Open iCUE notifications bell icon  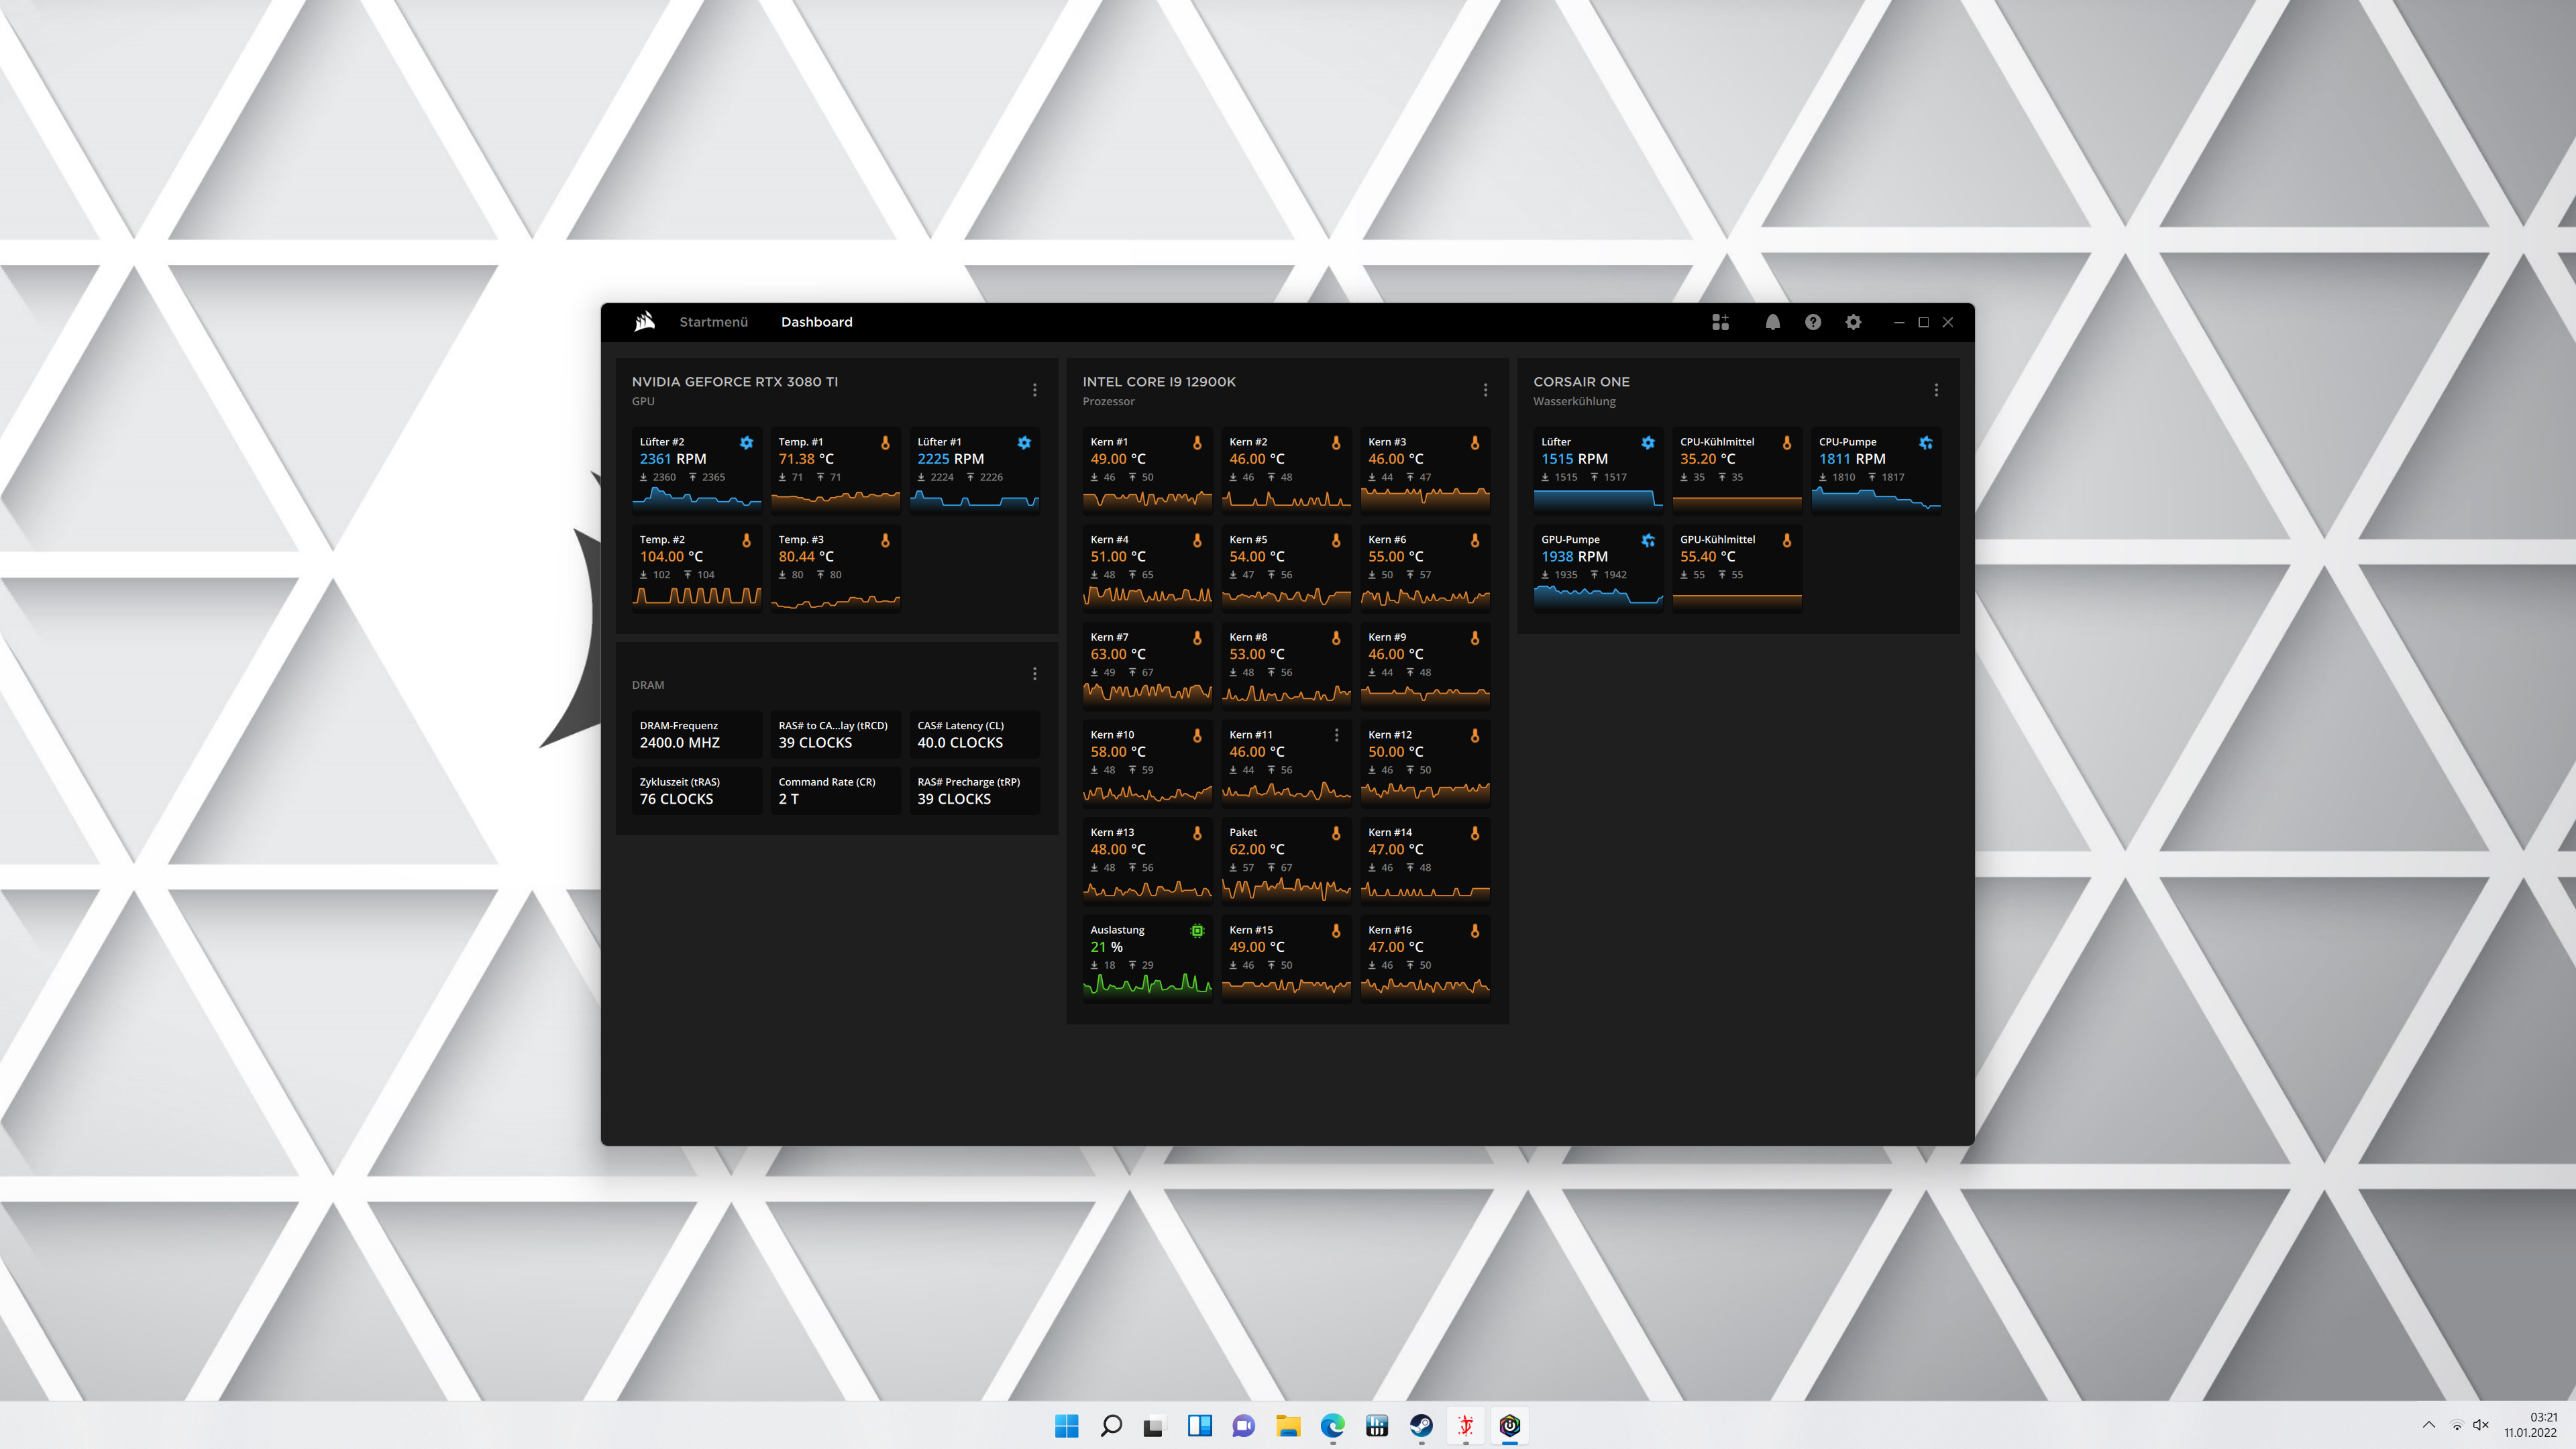[x=1772, y=321]
